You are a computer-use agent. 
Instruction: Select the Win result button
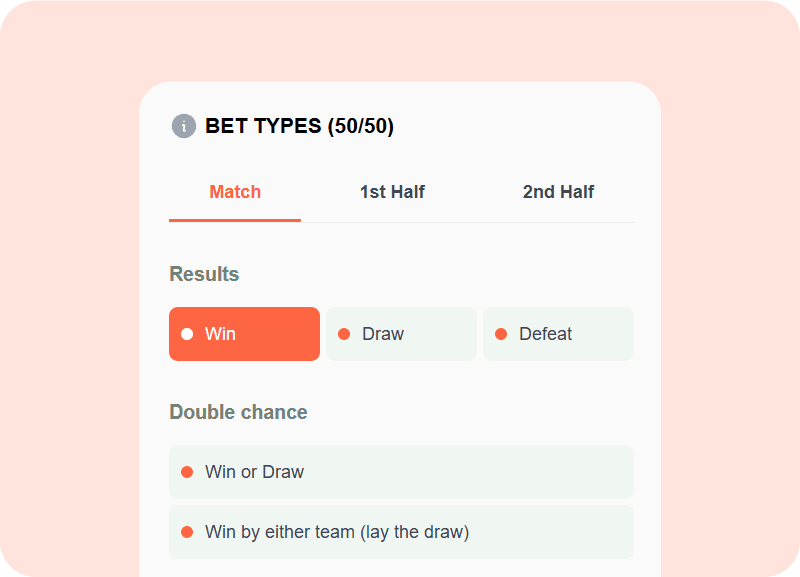244,334
